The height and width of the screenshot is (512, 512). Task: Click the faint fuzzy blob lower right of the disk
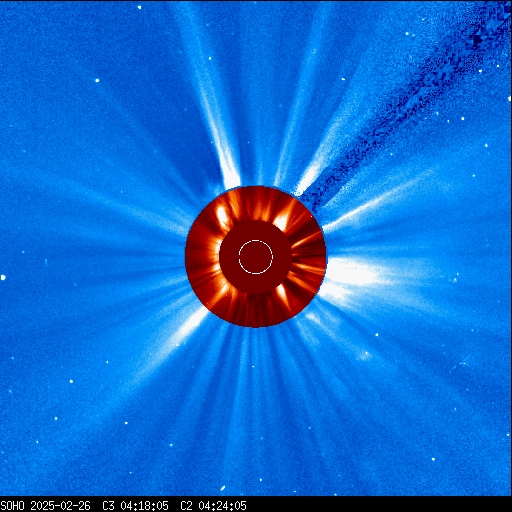click(x=366, y=355)
